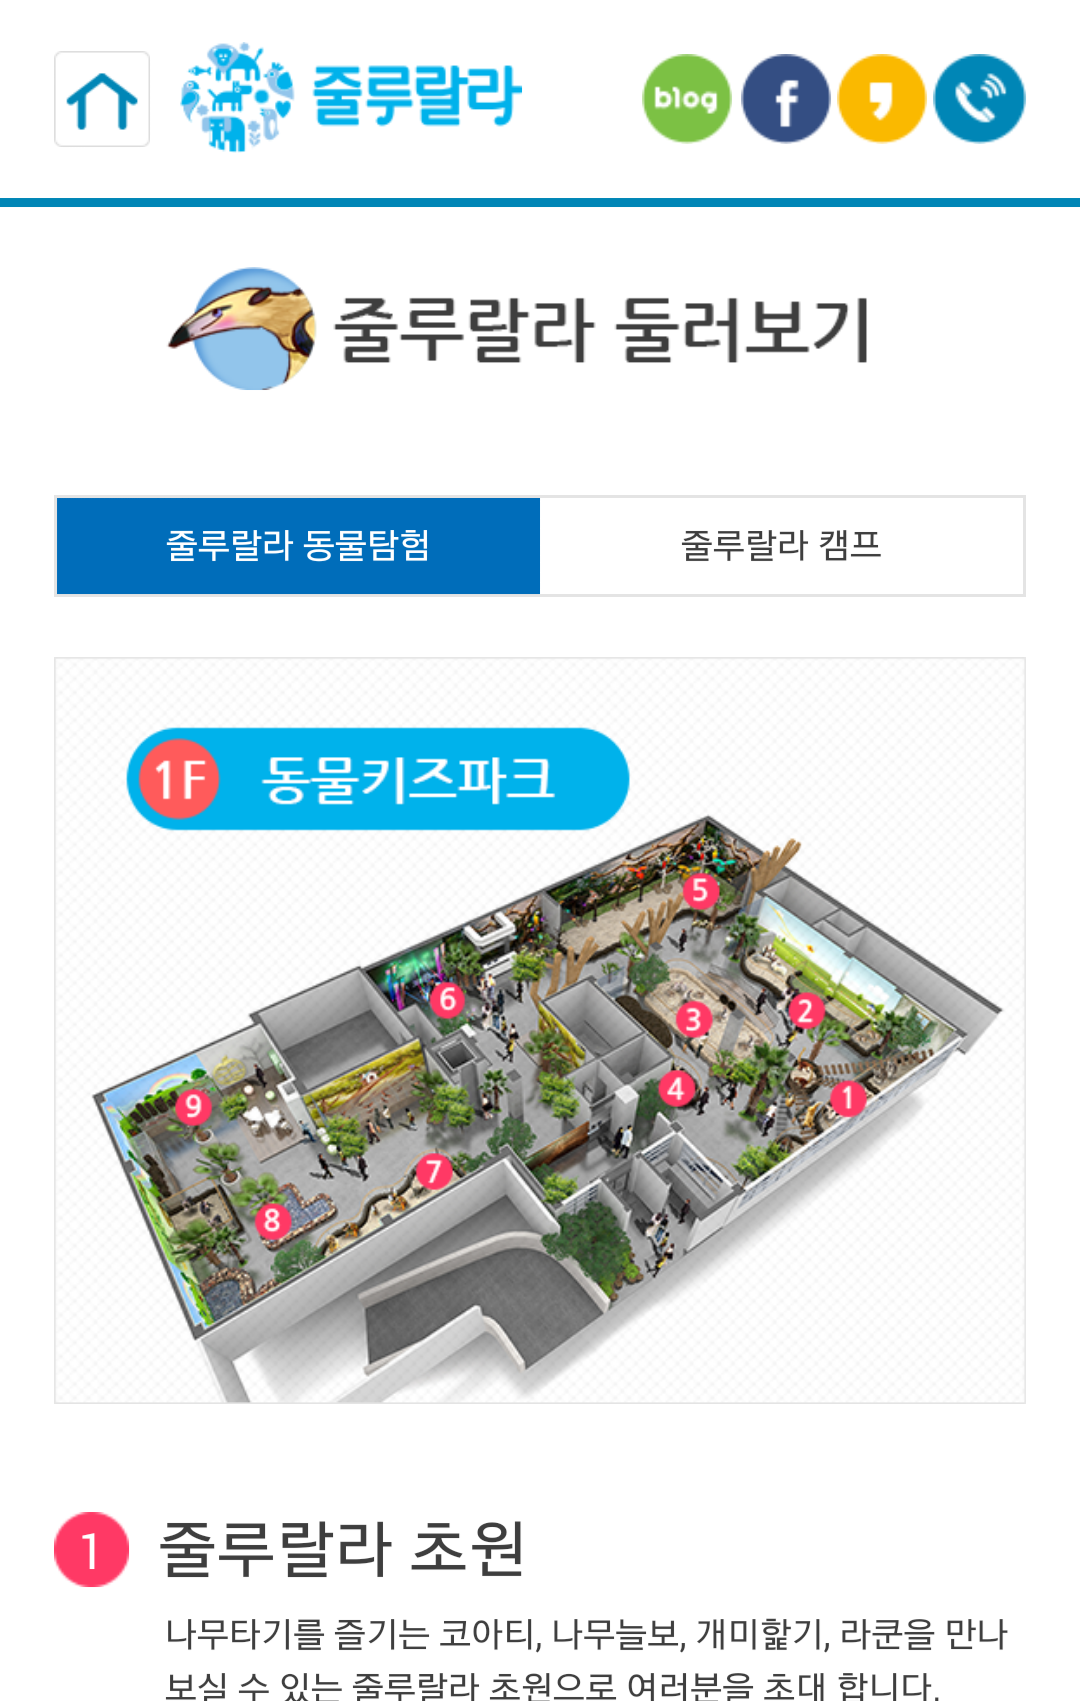Click the anteater illustration beside 둘러보기 title

click(244, 328)
